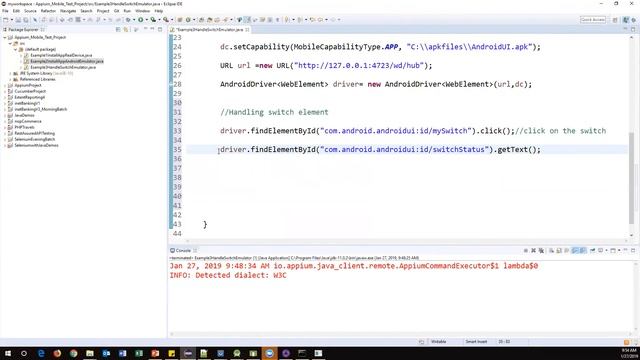The width and height of the screenshot is (640, 360).
Task: Open the Navigate menu
Action: pyautogui.click(x=68, y=11)
